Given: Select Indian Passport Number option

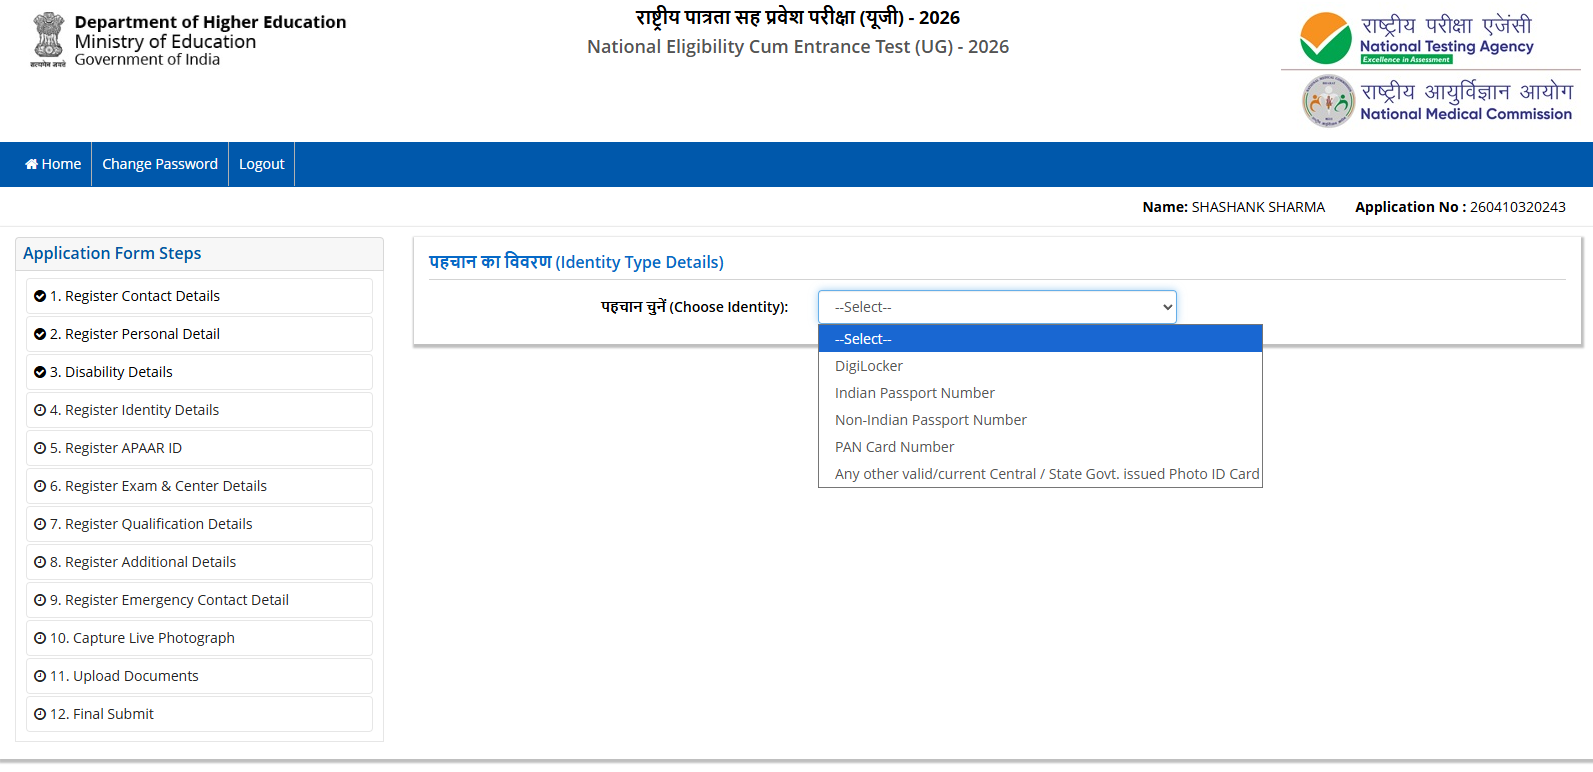Looking at the screenshot, I should click(914, 393).
